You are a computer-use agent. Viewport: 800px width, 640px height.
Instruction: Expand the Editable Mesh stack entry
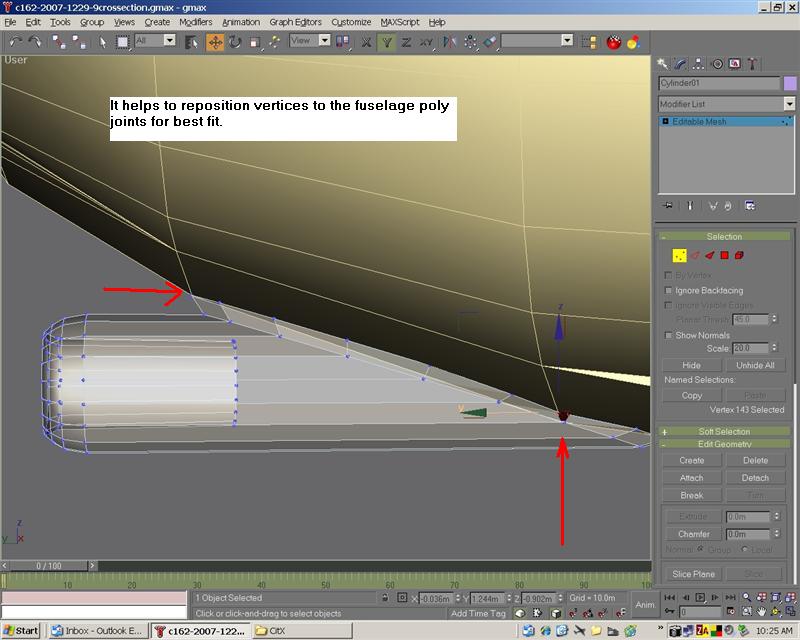(665, 121)
